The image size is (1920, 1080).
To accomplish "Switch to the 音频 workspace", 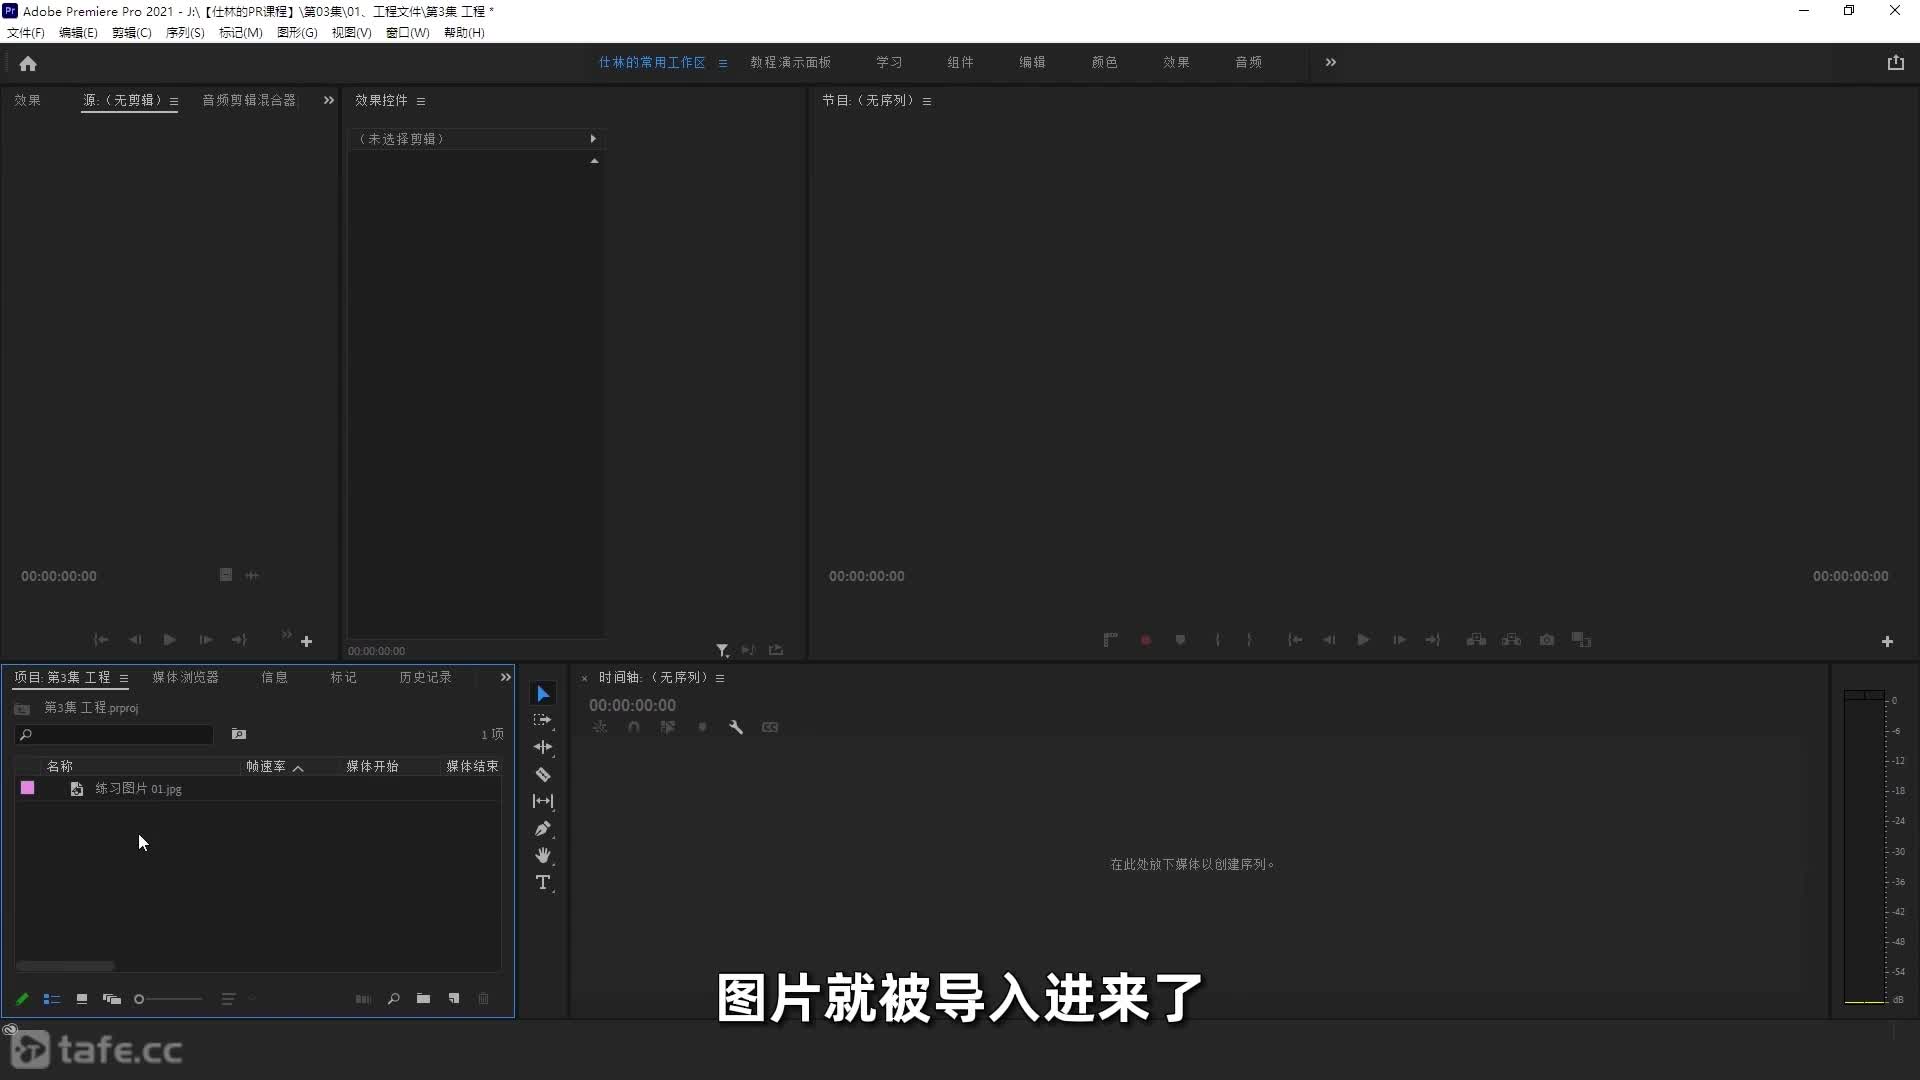I will click(1248, 62).
